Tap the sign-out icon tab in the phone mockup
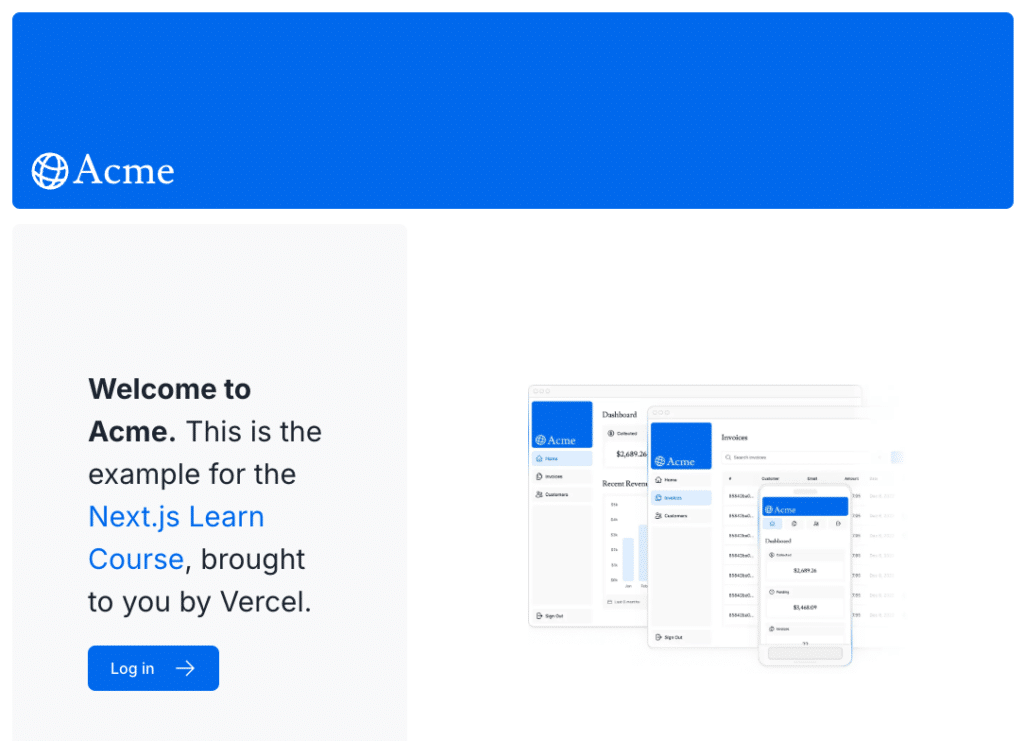This screenshot has height=741, width=1024. pos(838,523)
